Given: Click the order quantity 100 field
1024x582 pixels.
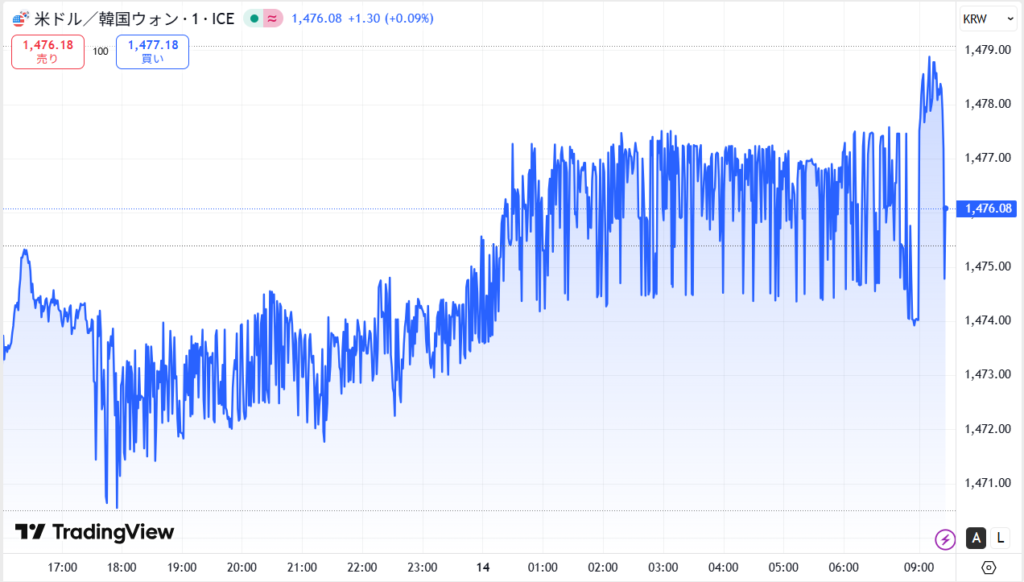Looking at the screenshot, I should (101, 50).
